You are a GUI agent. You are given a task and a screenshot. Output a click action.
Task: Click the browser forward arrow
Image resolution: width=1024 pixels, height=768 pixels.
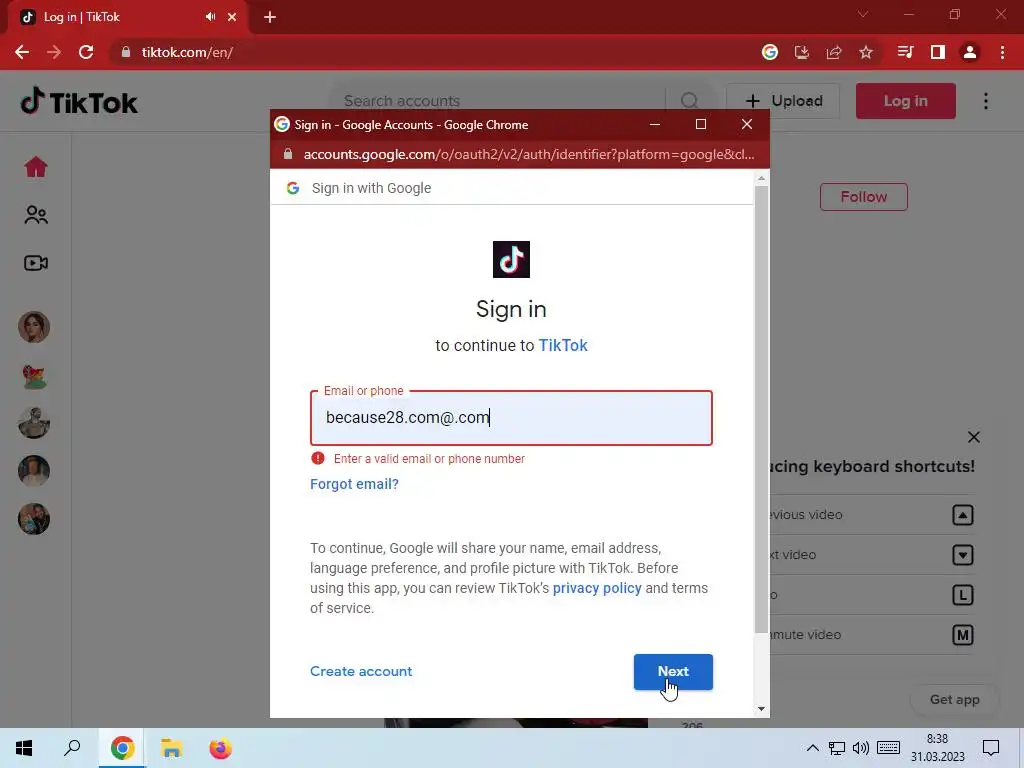54,52
